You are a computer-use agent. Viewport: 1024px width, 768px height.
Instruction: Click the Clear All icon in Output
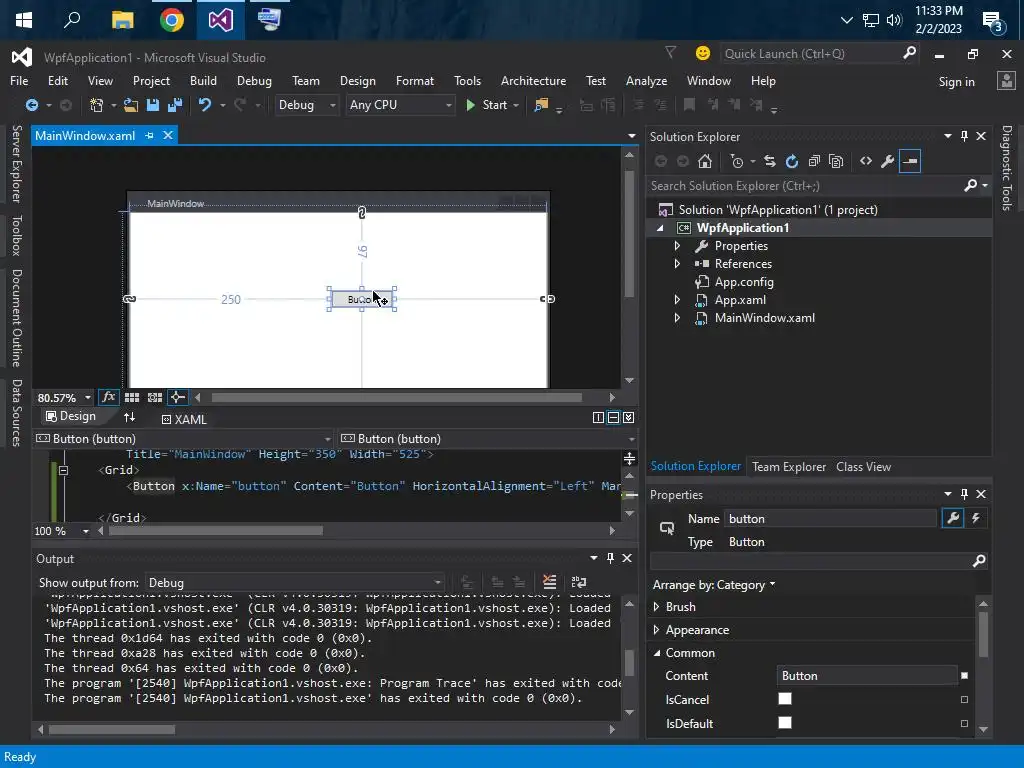tap(550, 582)
